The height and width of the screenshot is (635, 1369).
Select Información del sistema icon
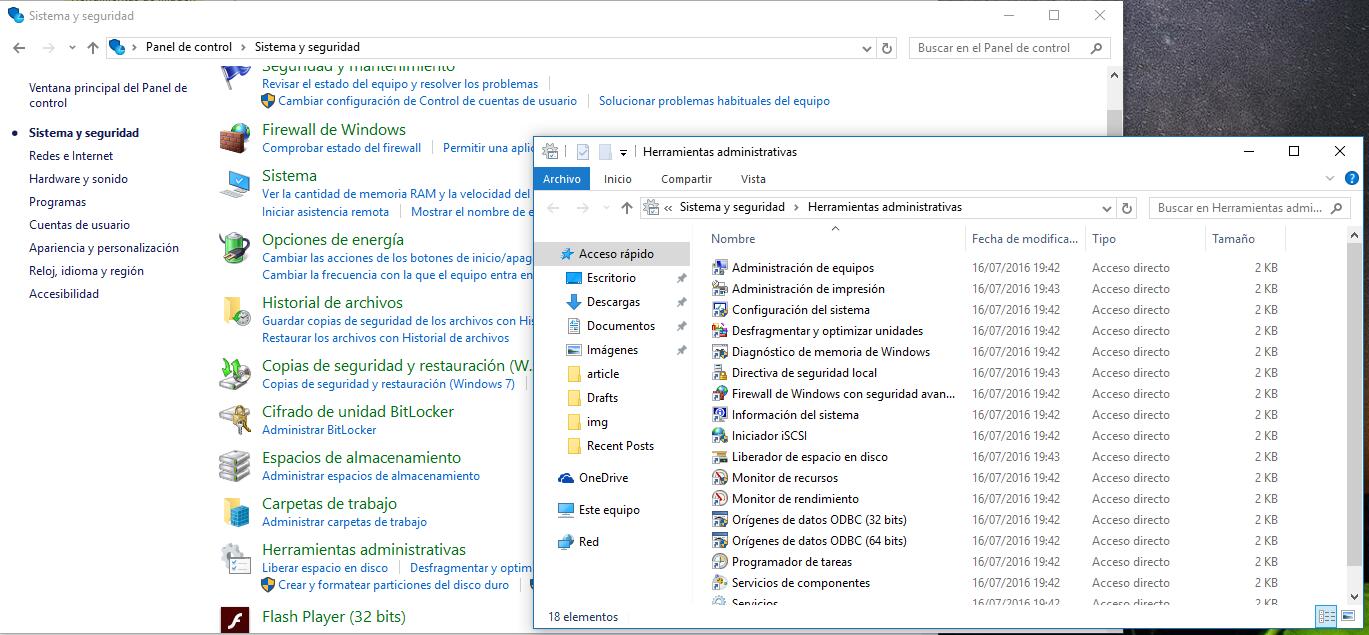[719, 414]
